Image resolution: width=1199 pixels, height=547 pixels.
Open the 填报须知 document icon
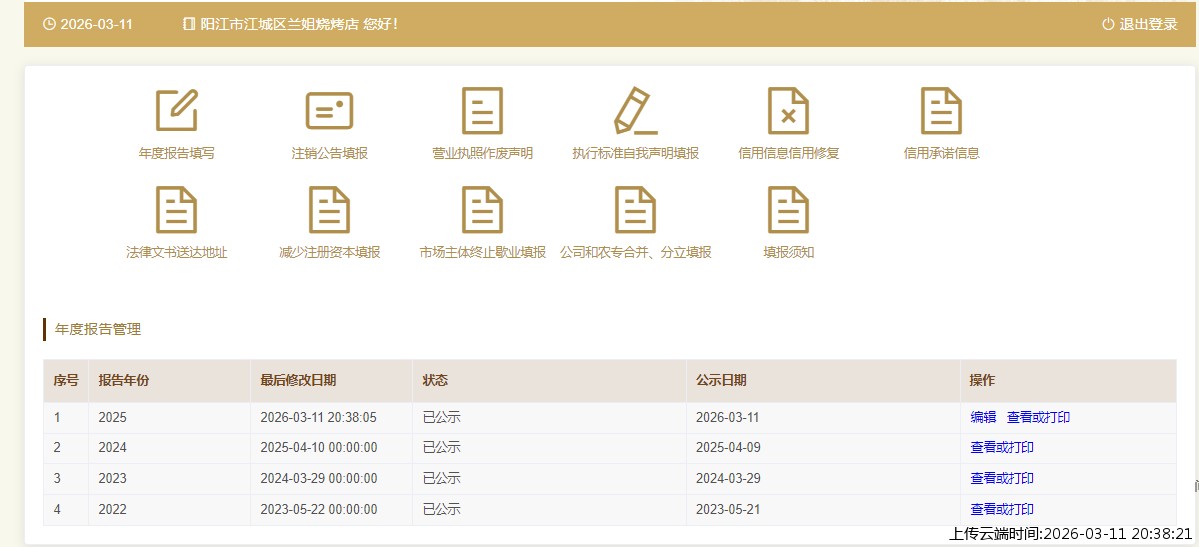click(x=788, y=209)
